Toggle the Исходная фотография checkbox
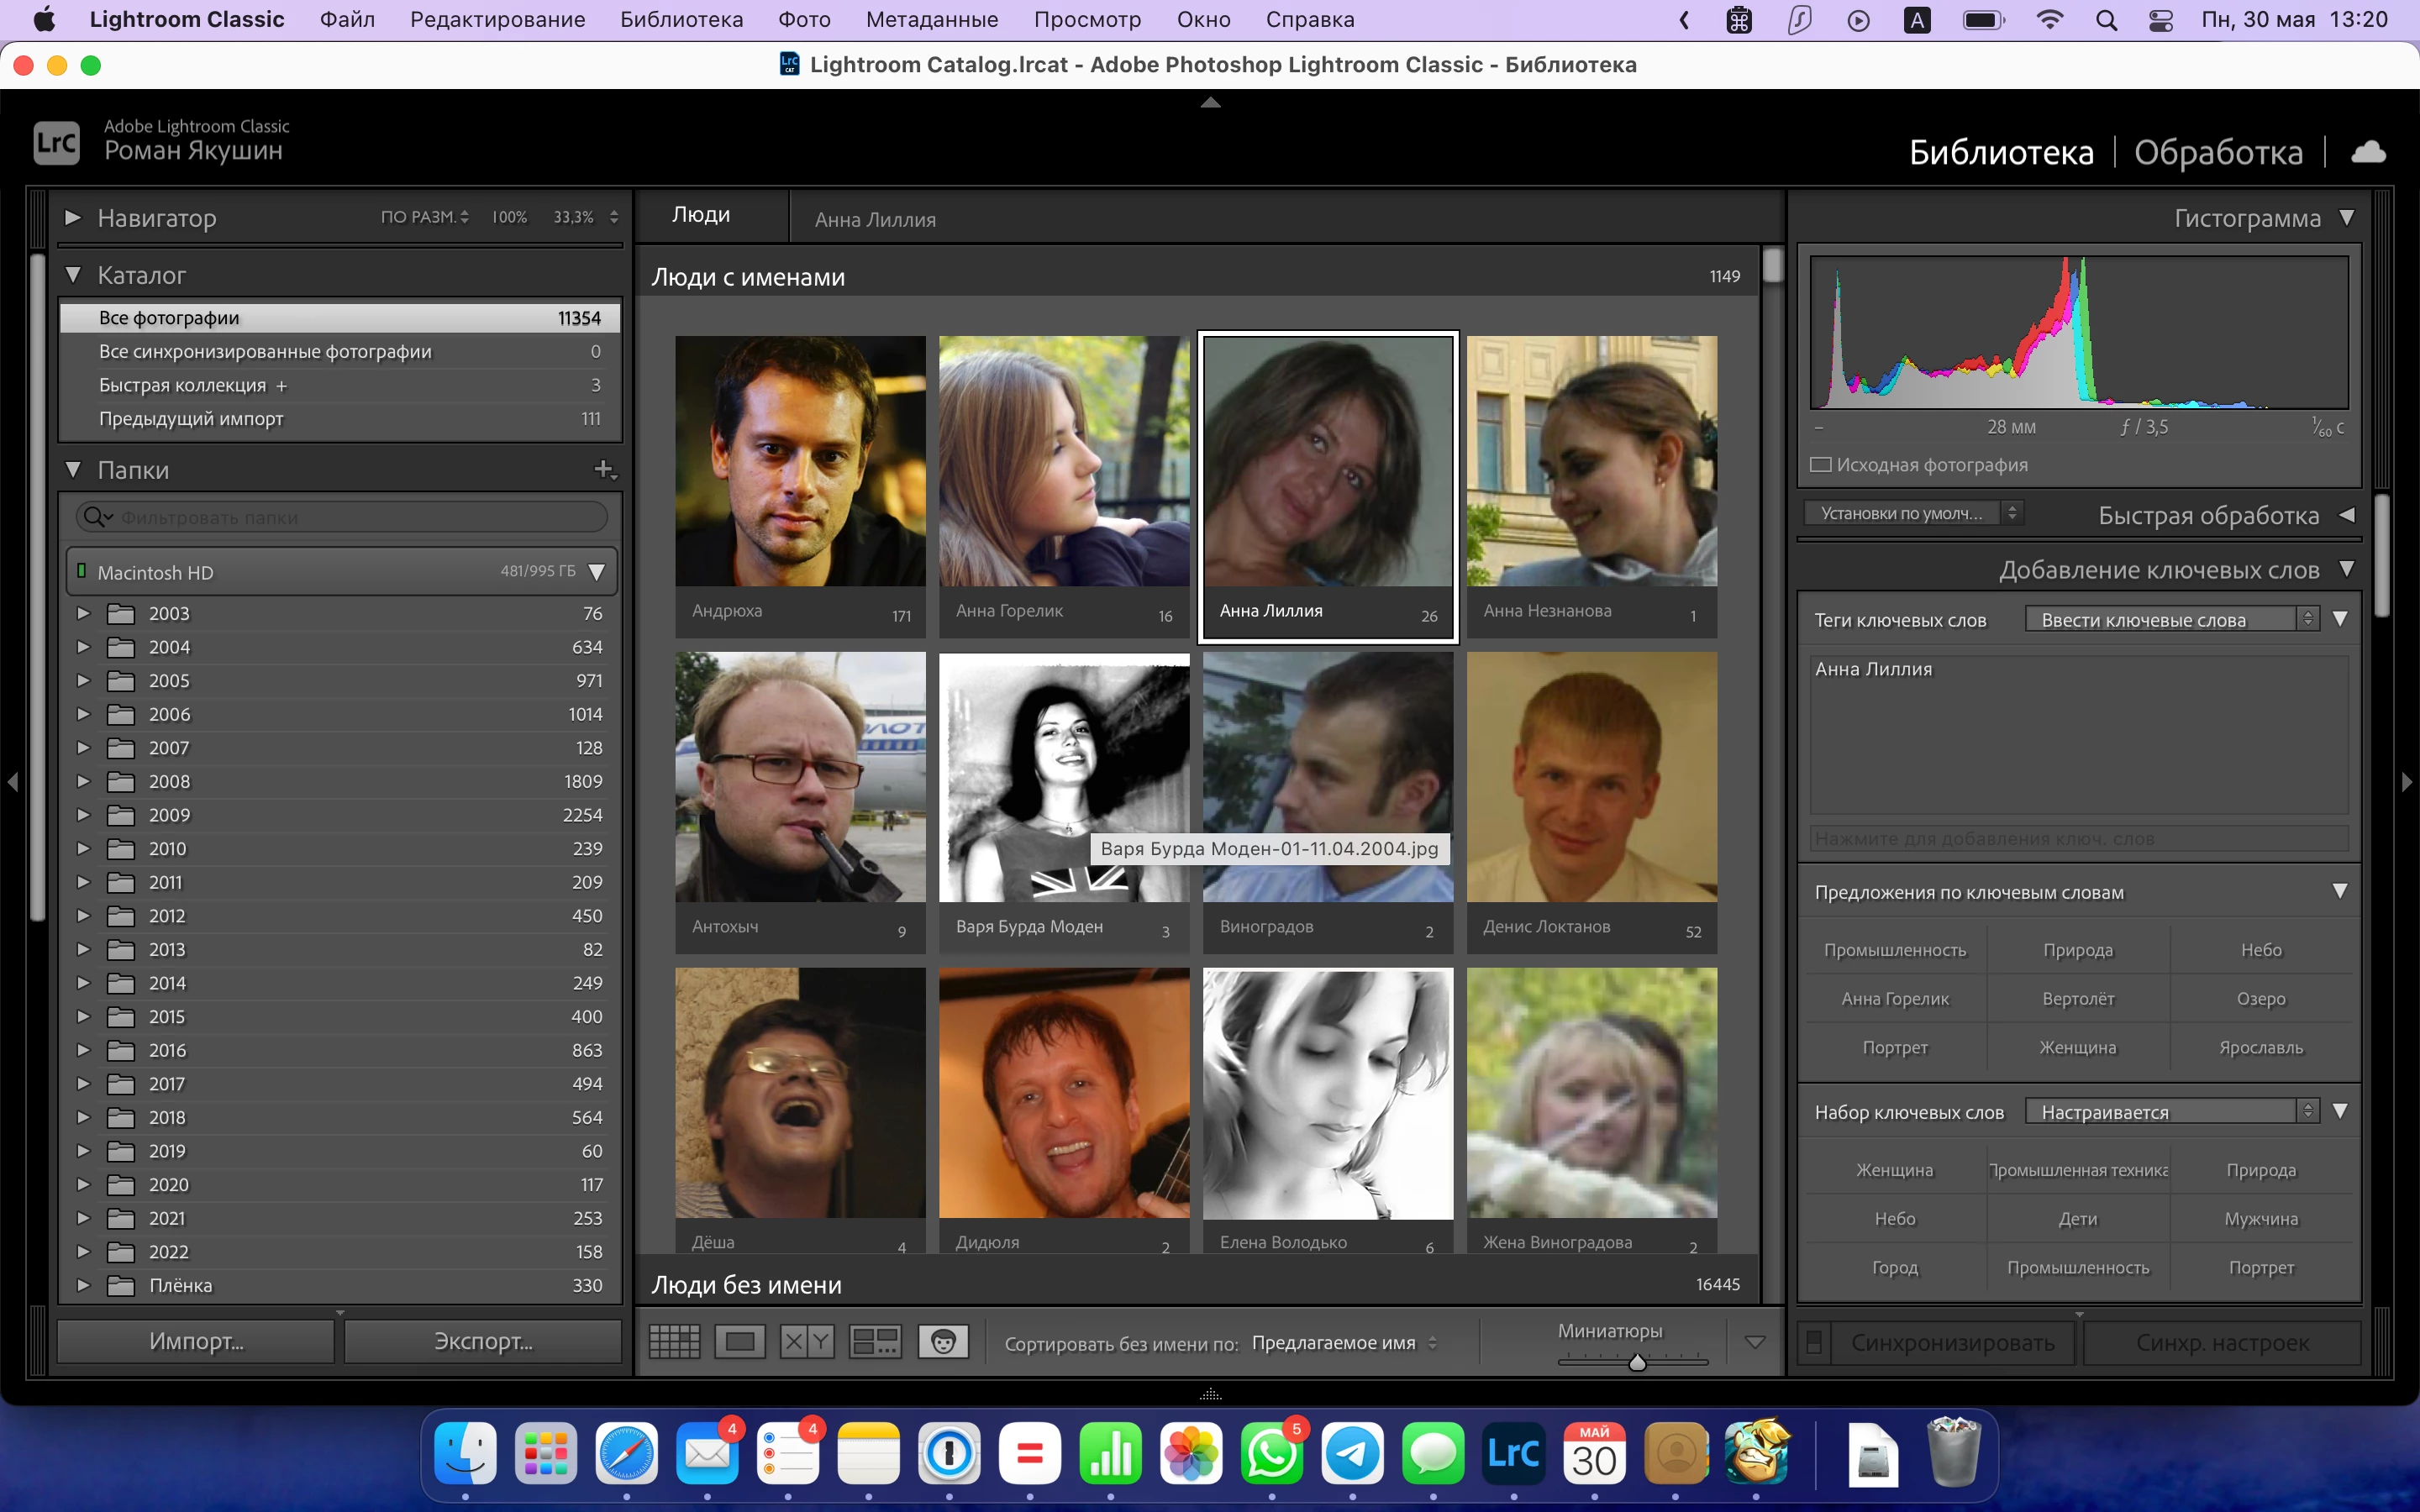The image size is (2420, 1512). pyautogui.click(x=1821, y=465)
